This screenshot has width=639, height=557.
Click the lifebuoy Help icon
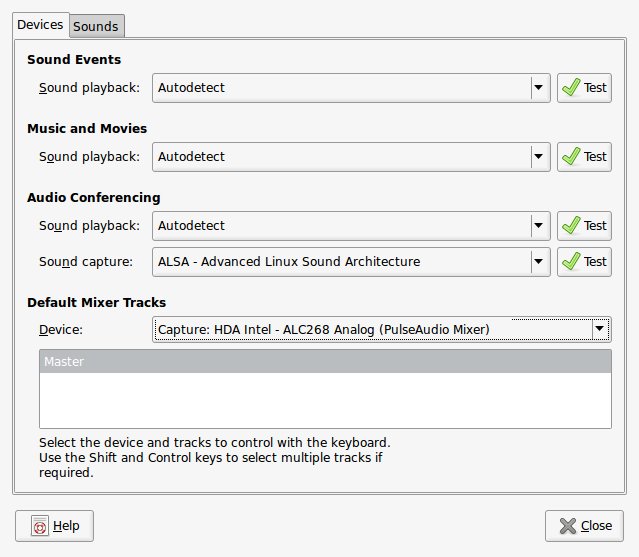(40, 526)
